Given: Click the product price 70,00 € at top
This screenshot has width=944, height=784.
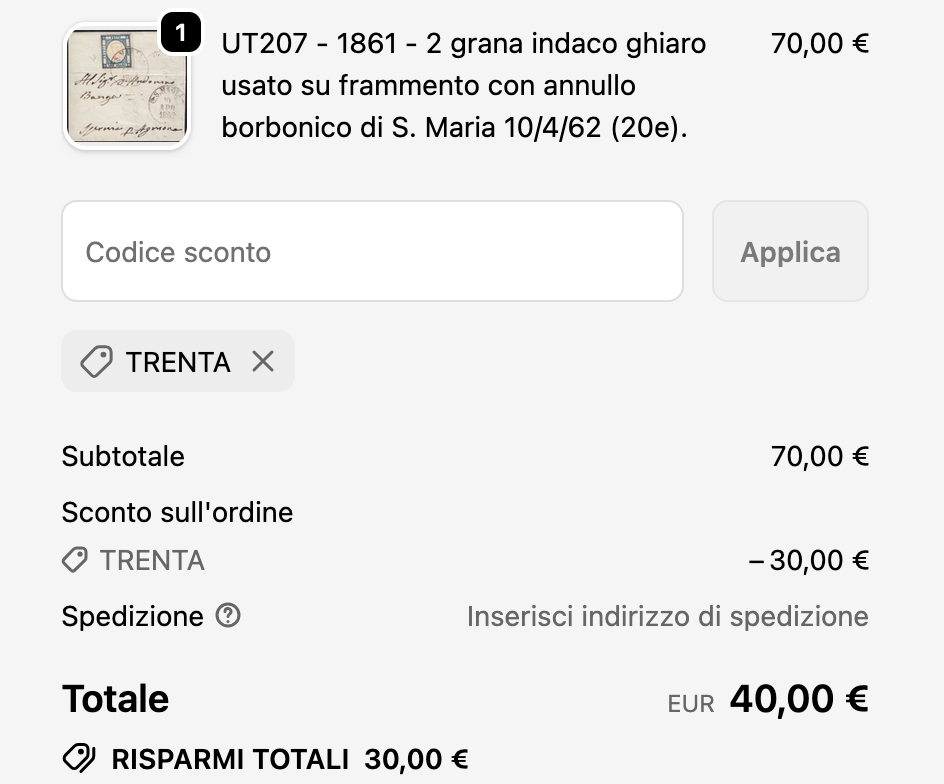Looking at the screenshot, I should 819,44.
